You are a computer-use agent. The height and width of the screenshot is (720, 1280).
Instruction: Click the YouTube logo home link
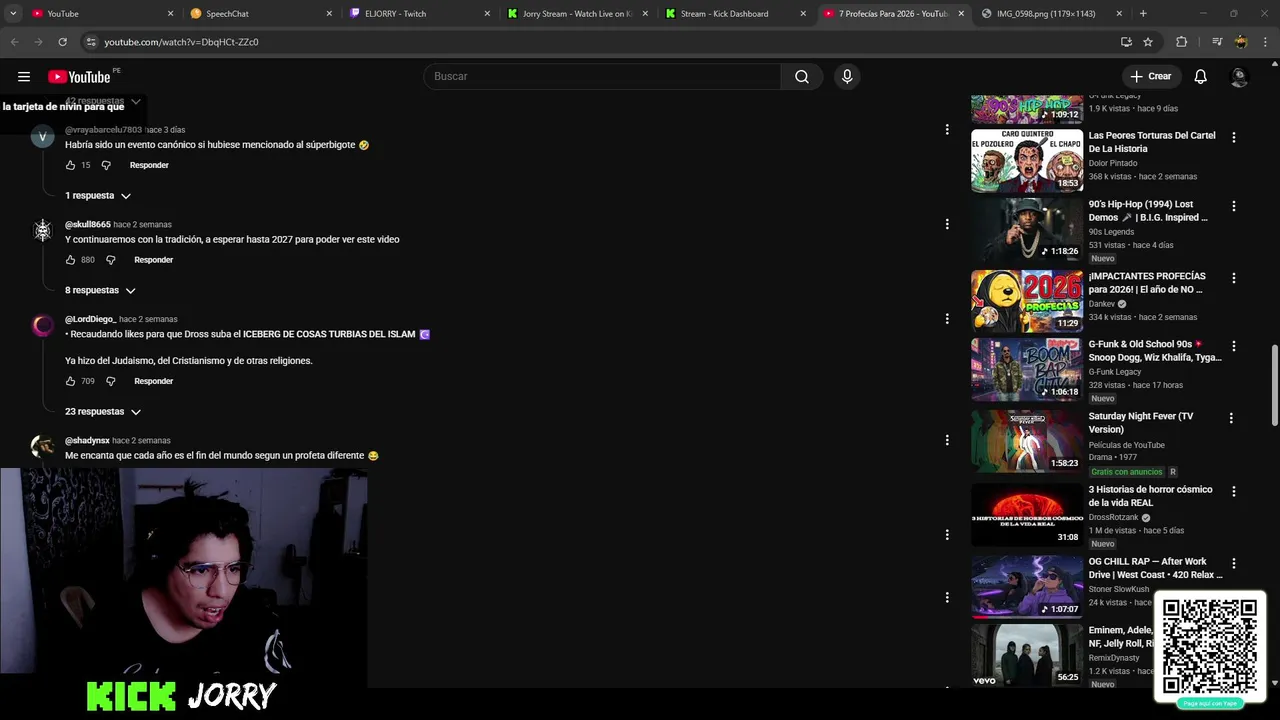click(79, 77)
